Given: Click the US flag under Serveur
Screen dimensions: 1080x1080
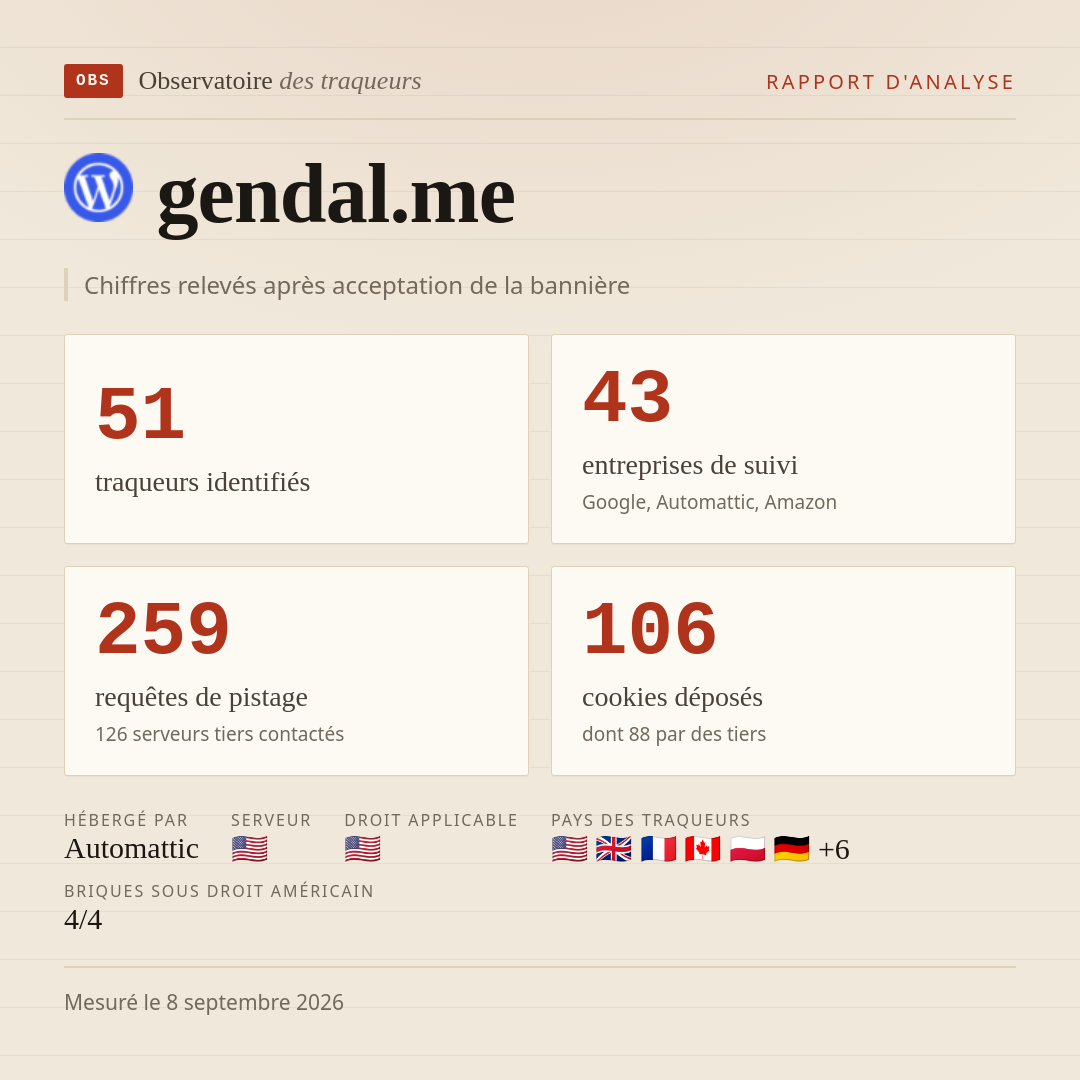Looking at the screenshot, I should pyautogui.click(x=249, y=849).
